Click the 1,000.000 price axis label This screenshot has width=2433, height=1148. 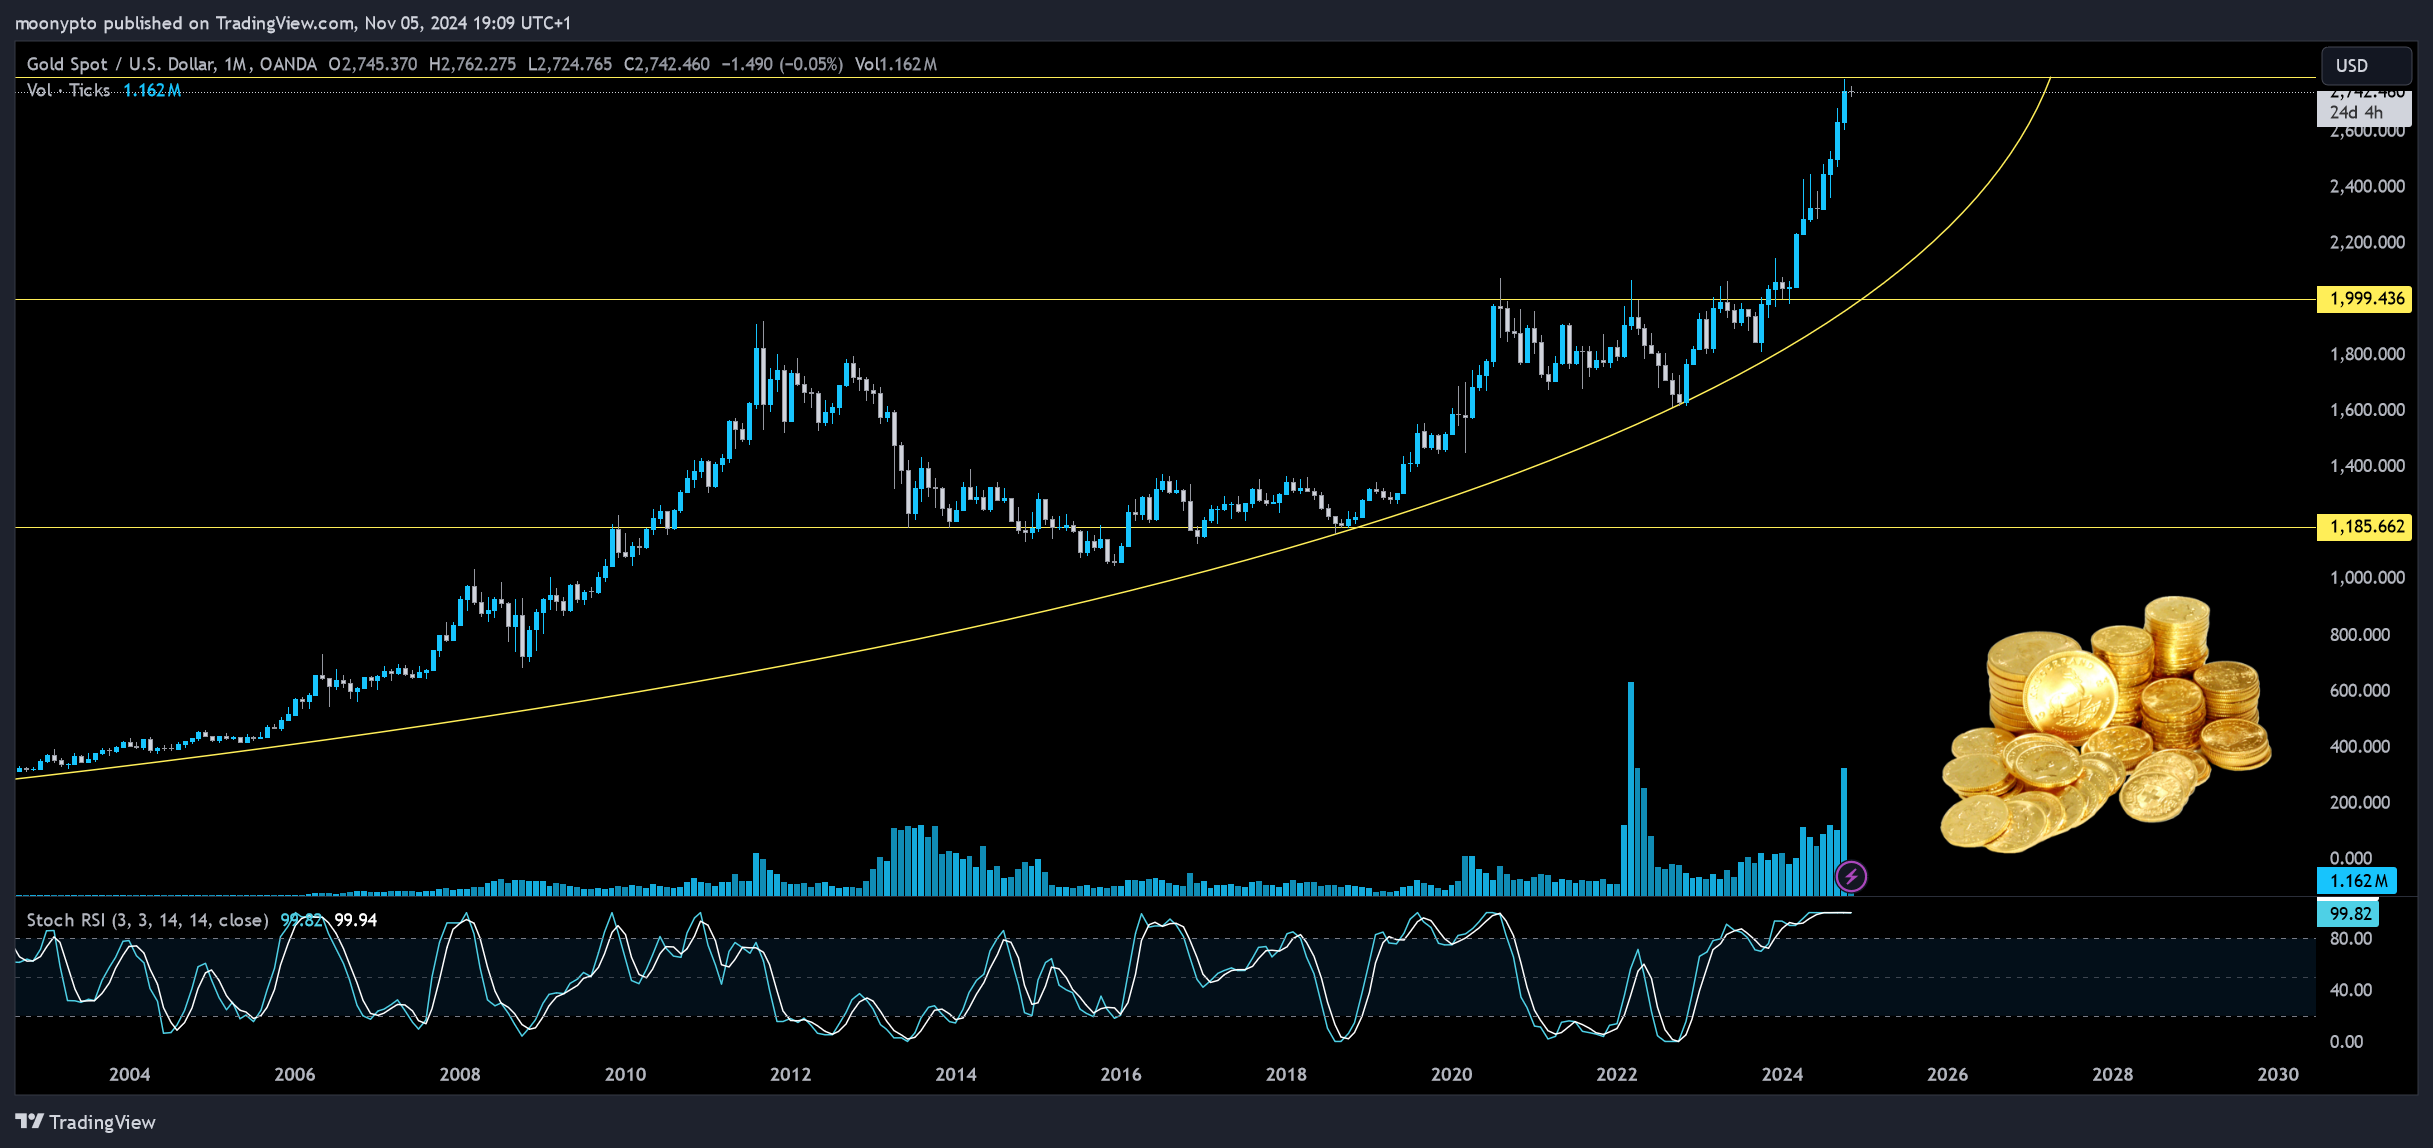coord(2367,578)
